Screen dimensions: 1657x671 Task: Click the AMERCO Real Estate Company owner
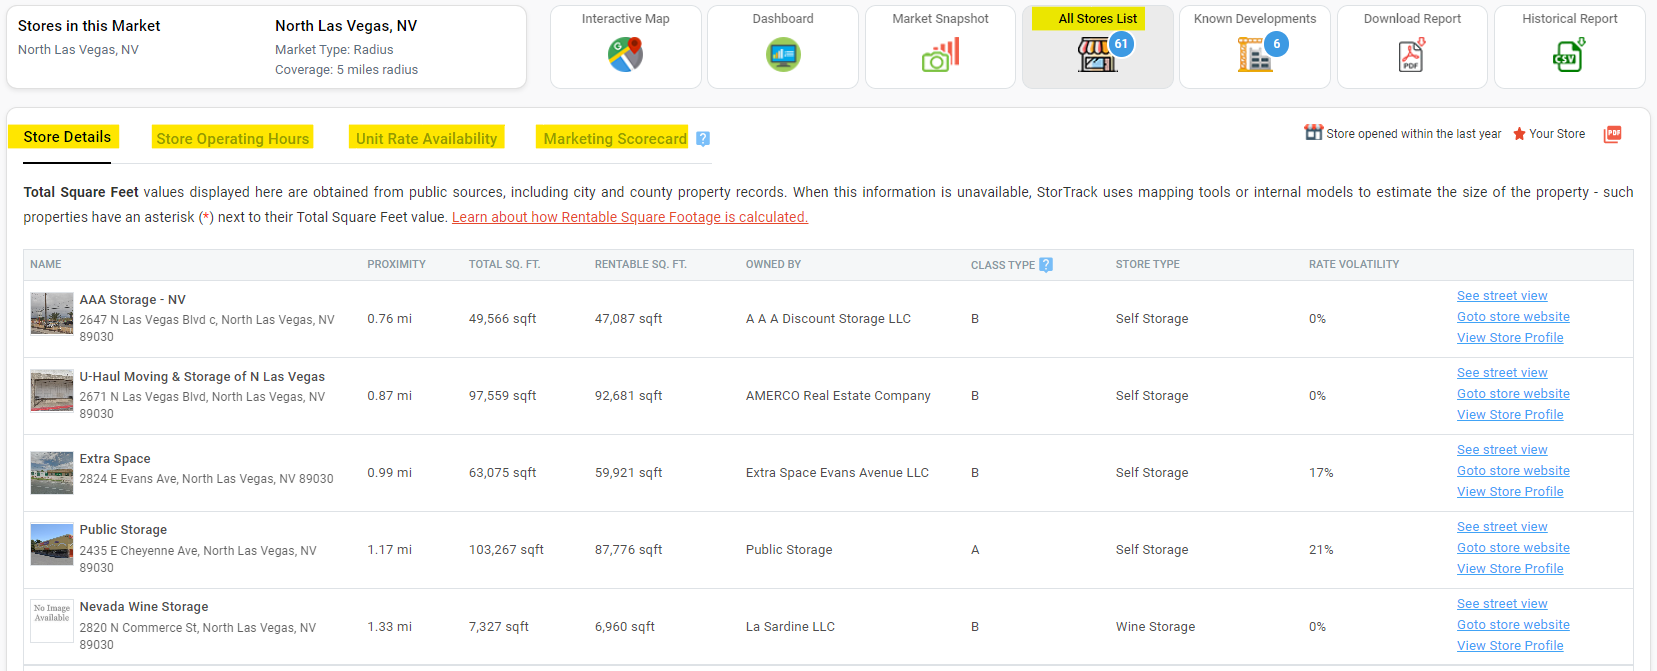point(838,396)
